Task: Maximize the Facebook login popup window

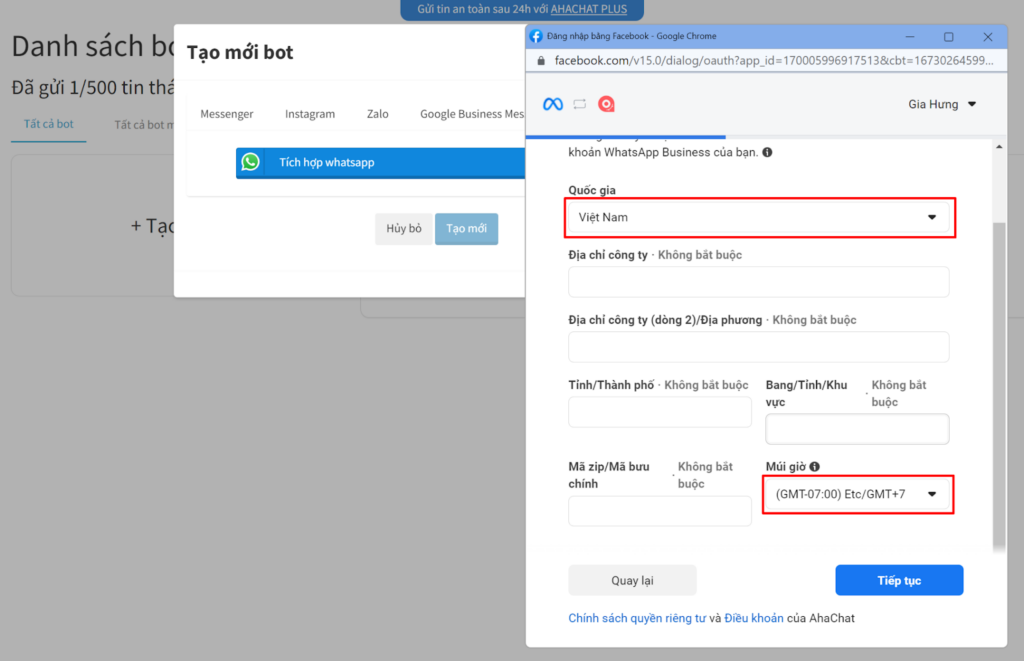Action: tap(948, 37)
